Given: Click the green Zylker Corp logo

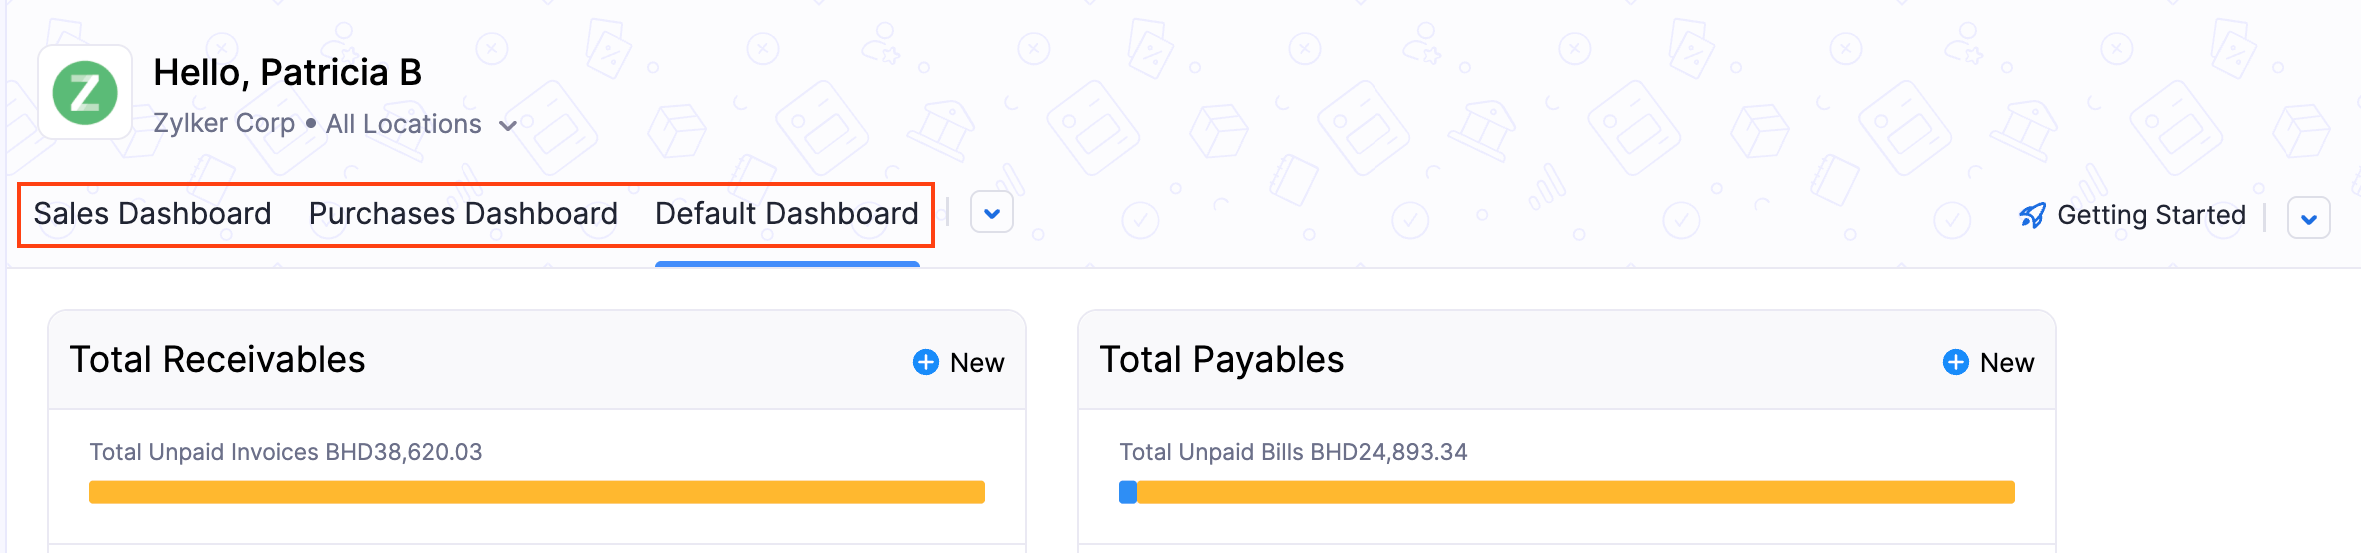Looking at the screenshot, I should click(x=85, y=93).
